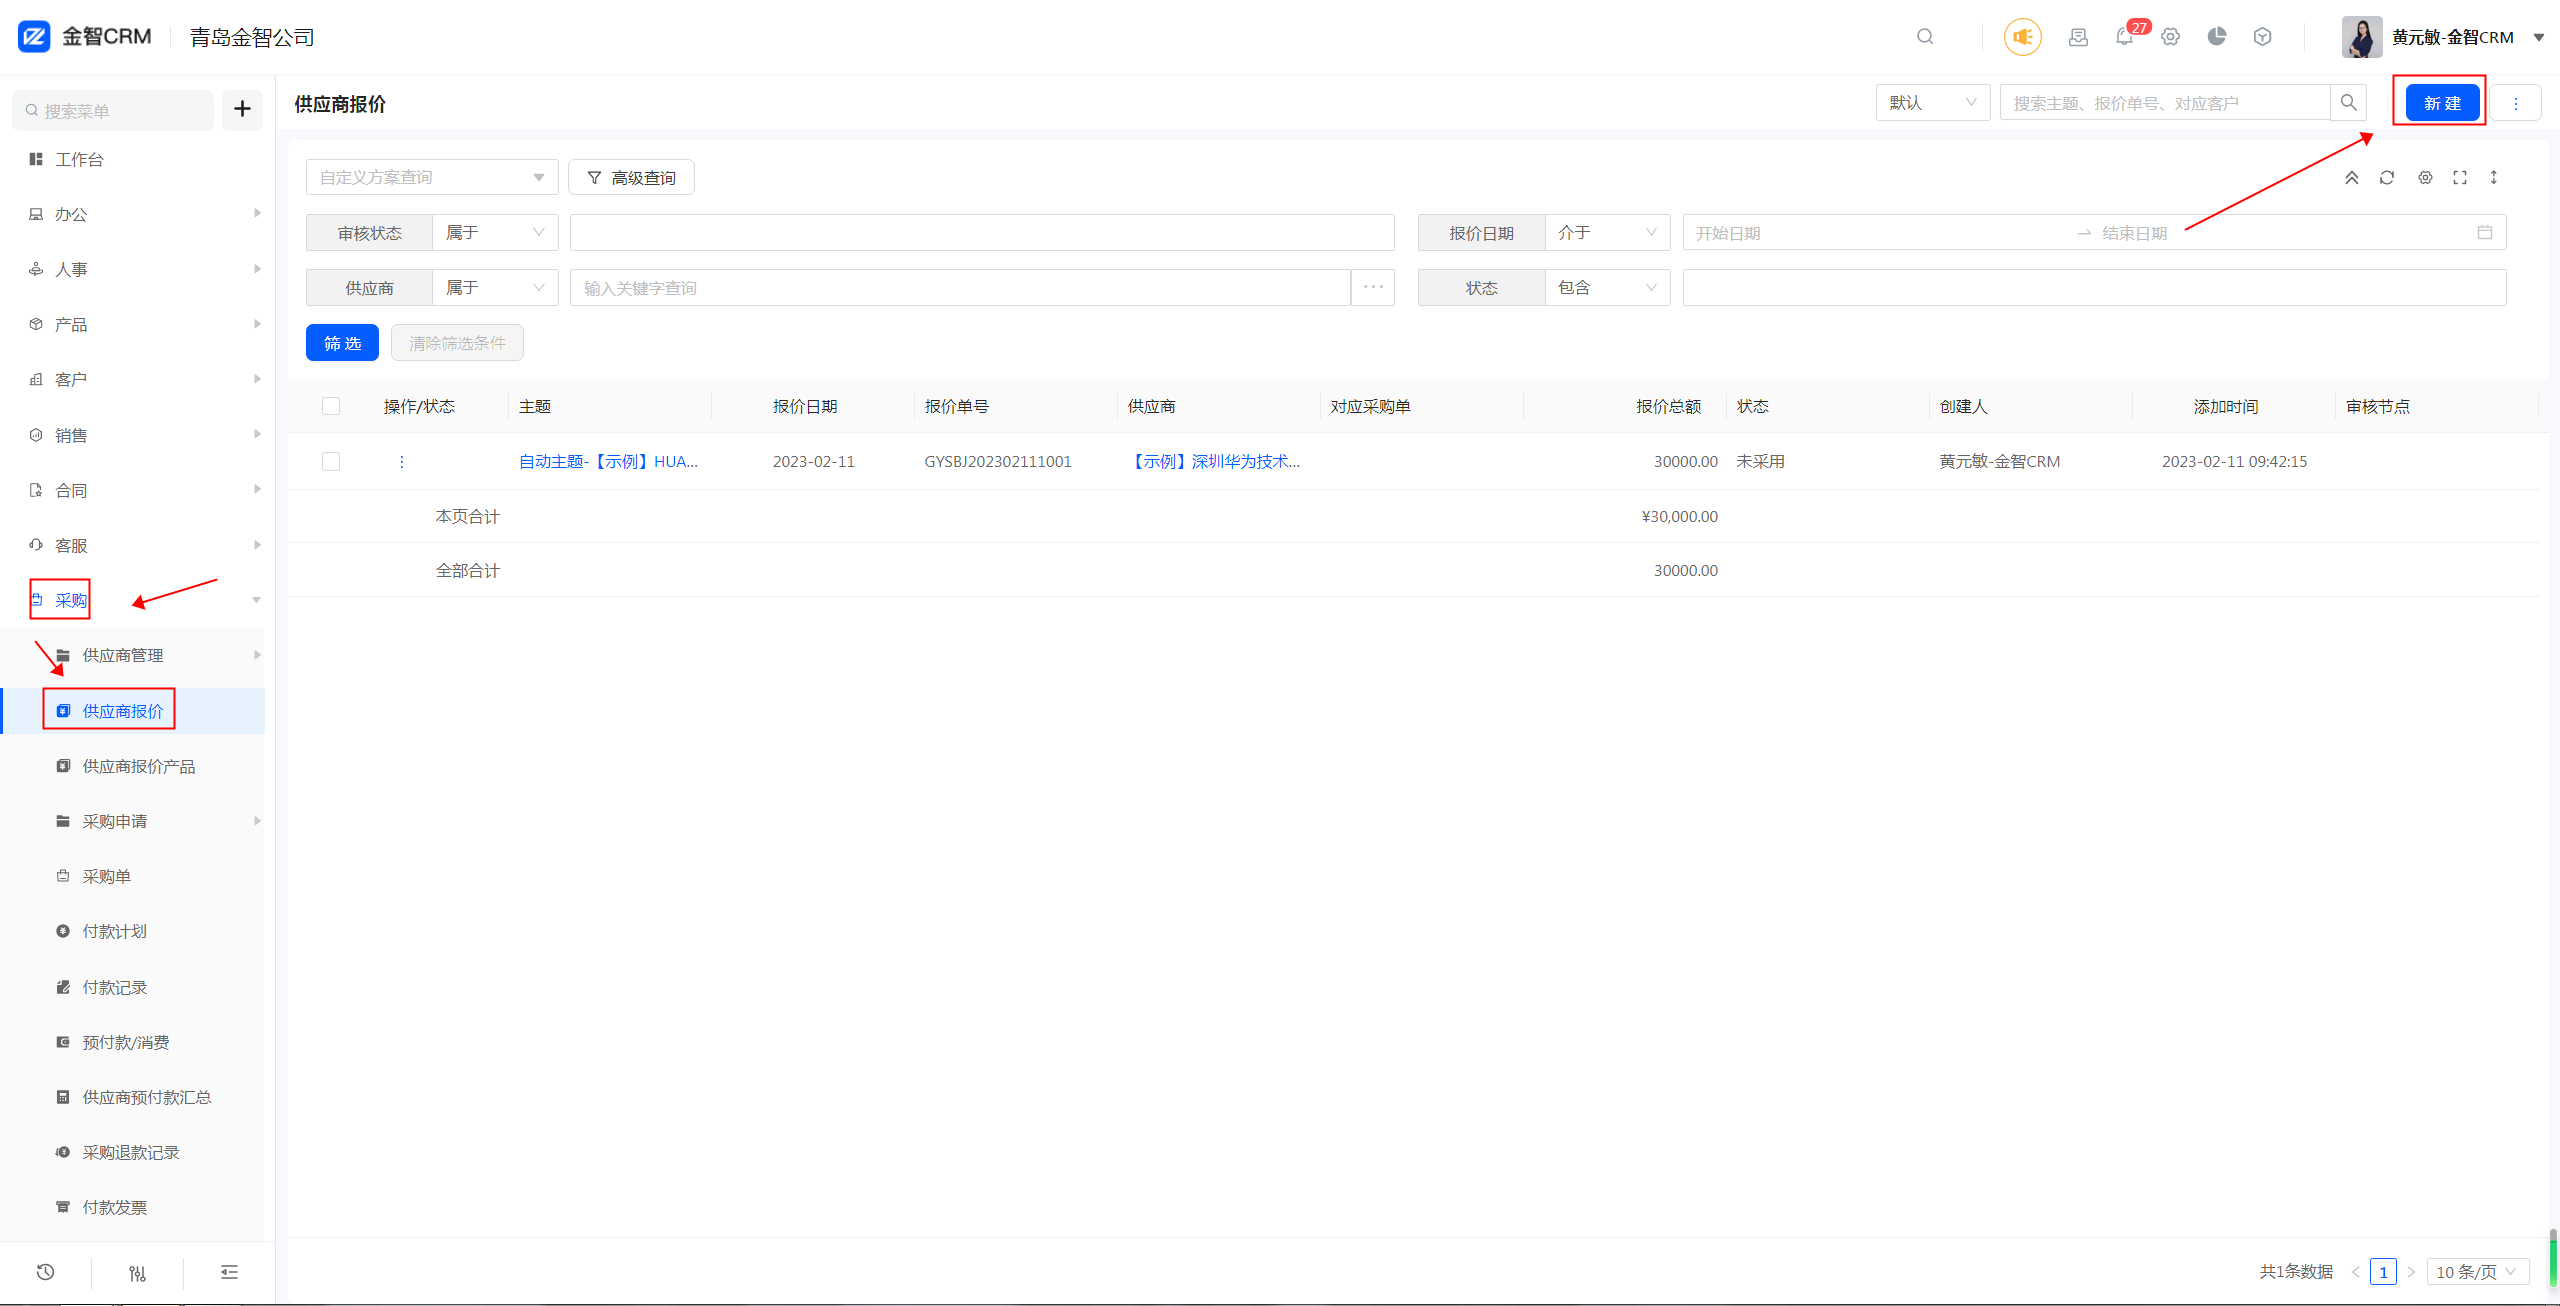Select the header select-all checkbox
This screenshot has width=2560, height=1306.
click(331, 406)
